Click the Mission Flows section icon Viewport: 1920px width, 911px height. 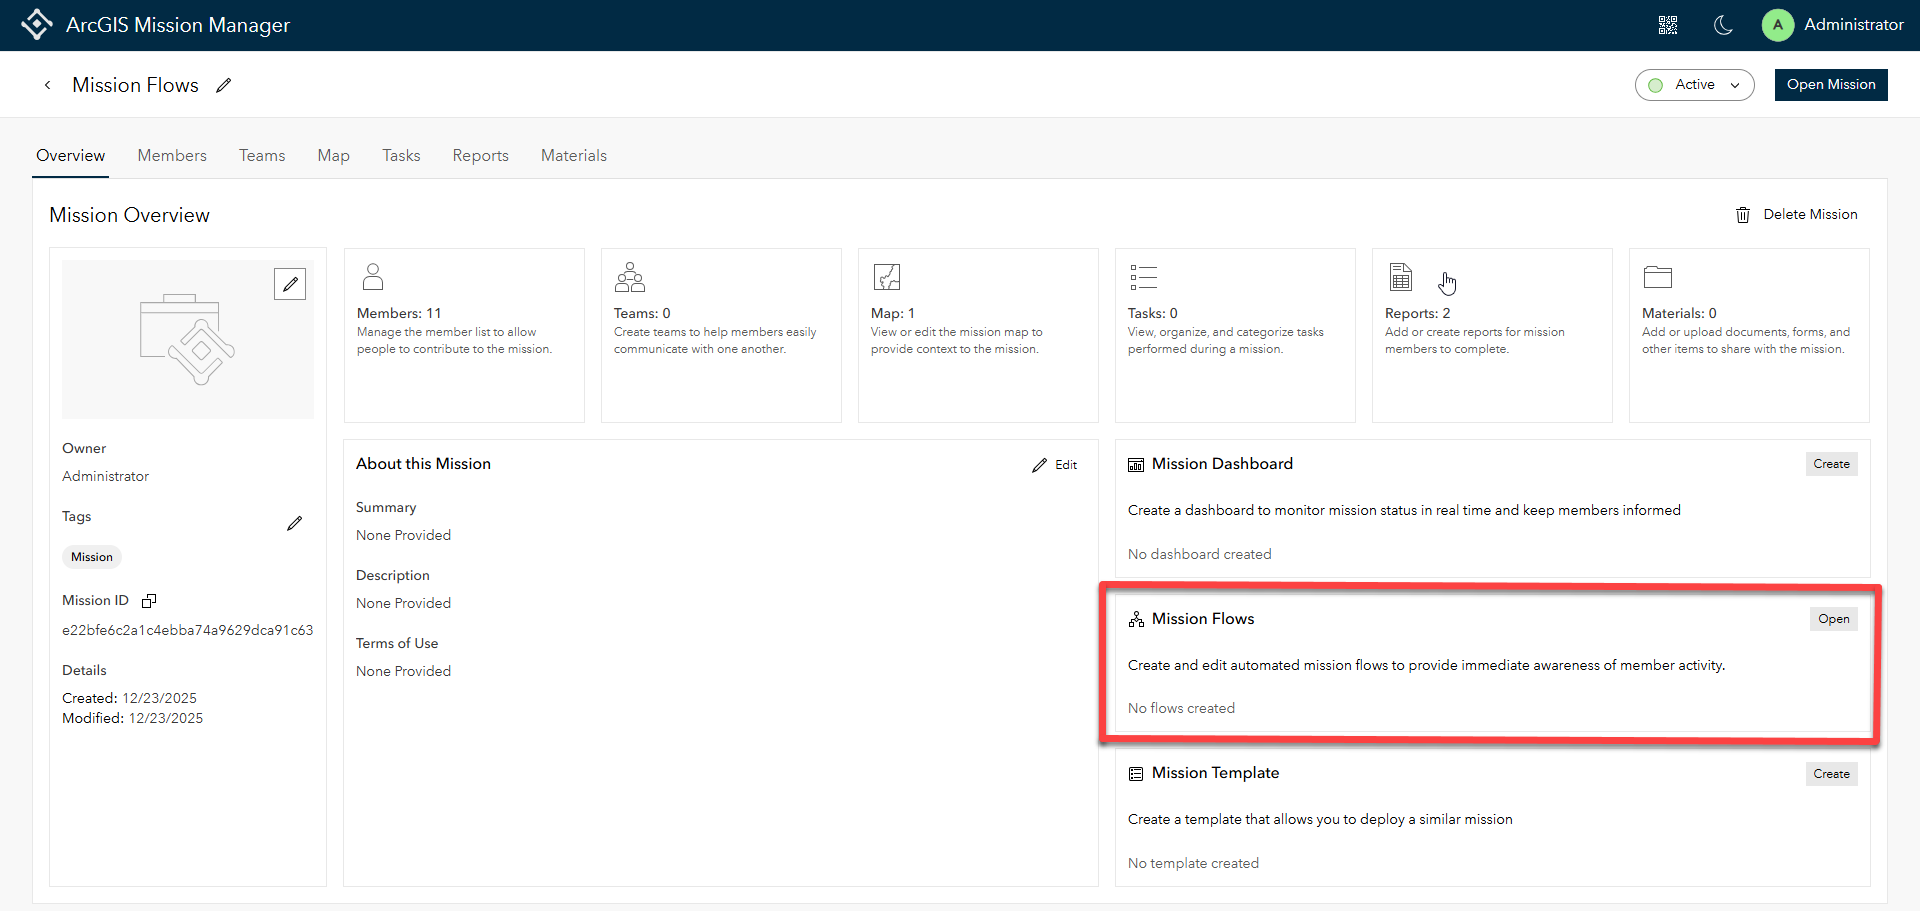(1136, 620)
